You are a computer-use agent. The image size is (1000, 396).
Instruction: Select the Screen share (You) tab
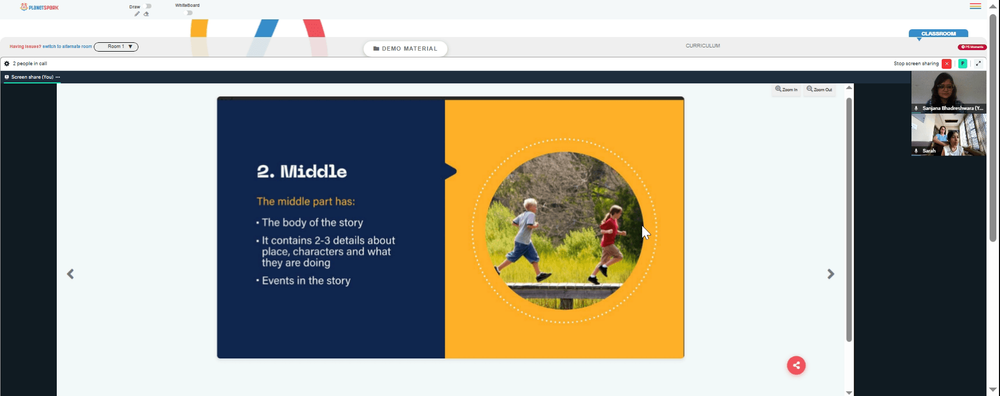(x=32, y=77)
